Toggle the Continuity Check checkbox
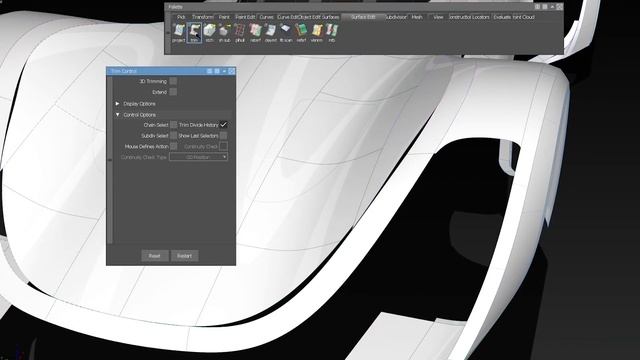Image resolution: width=640 pixels, height=360 pixels. [223, 146]
